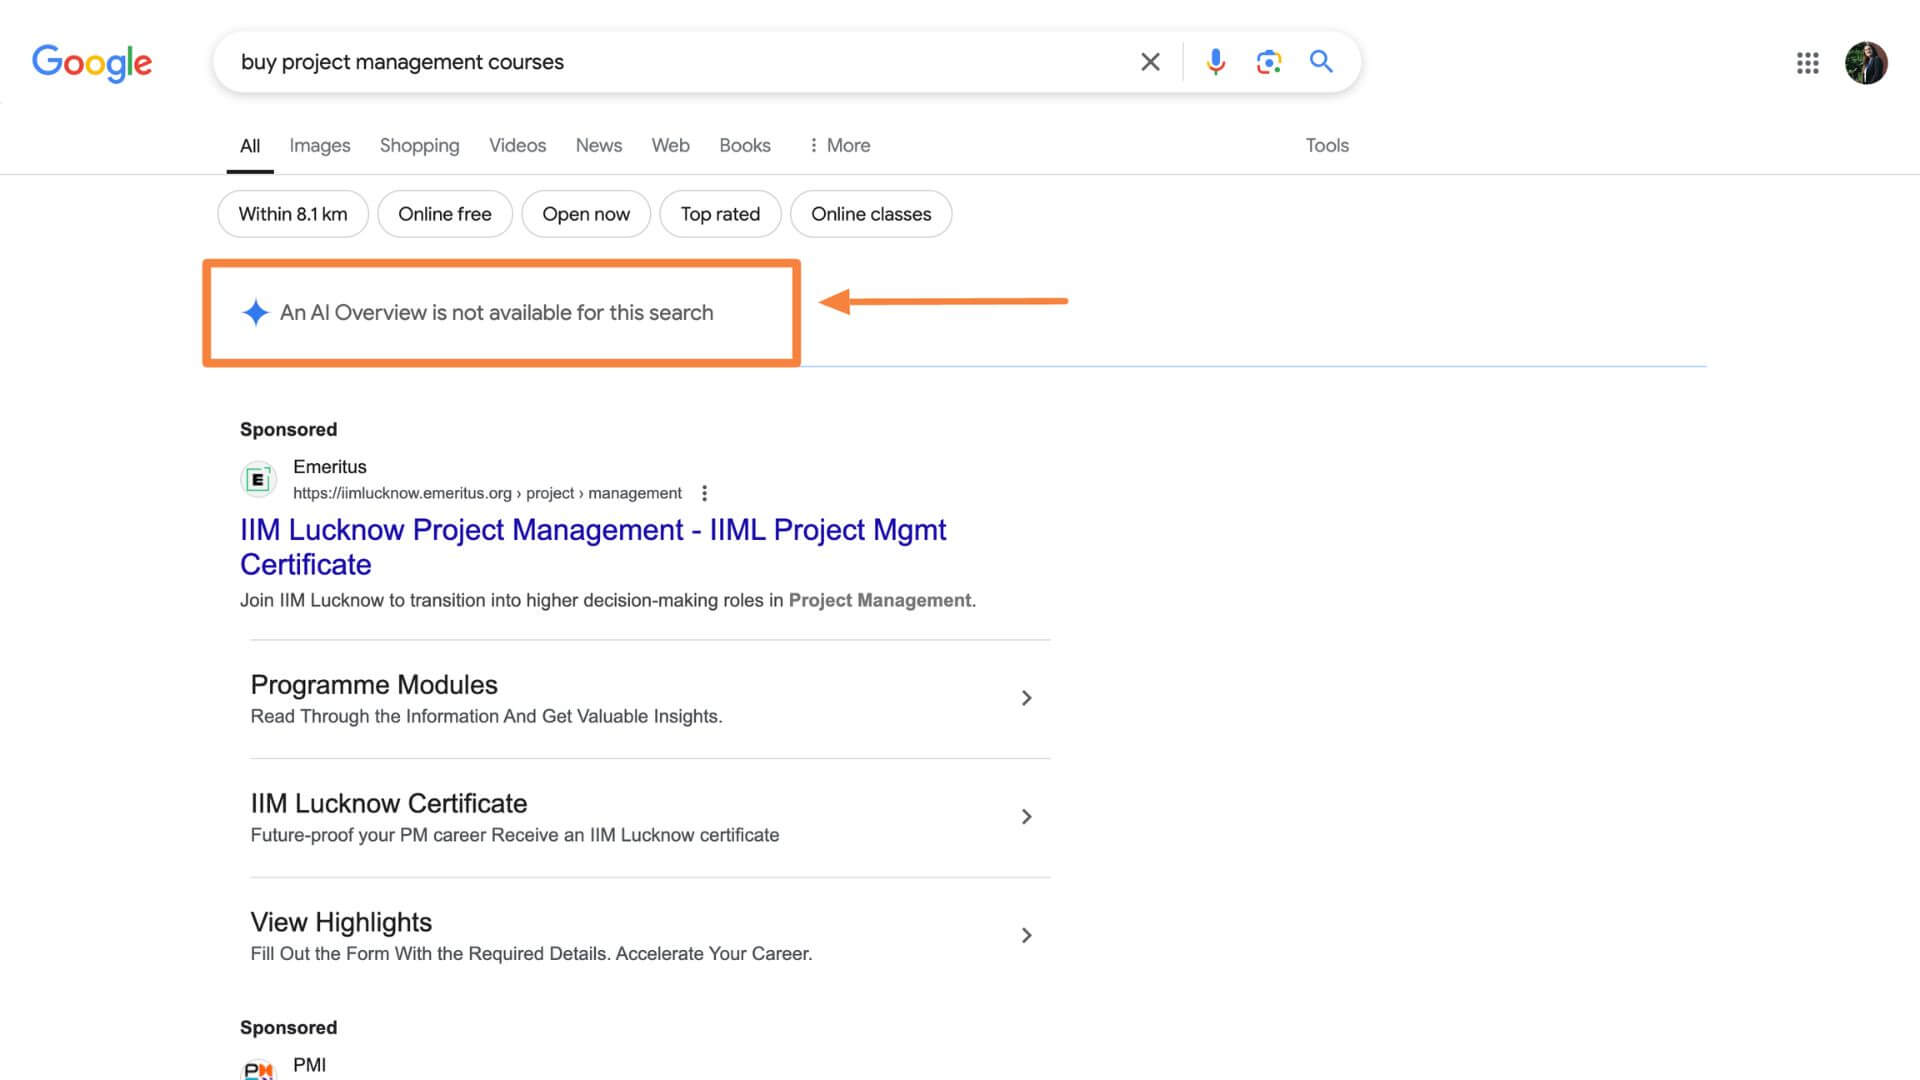This screenshot has height=1080, width=1920.
Task: Click the Emeritus favicon icon
Action: tap(258, 479)
